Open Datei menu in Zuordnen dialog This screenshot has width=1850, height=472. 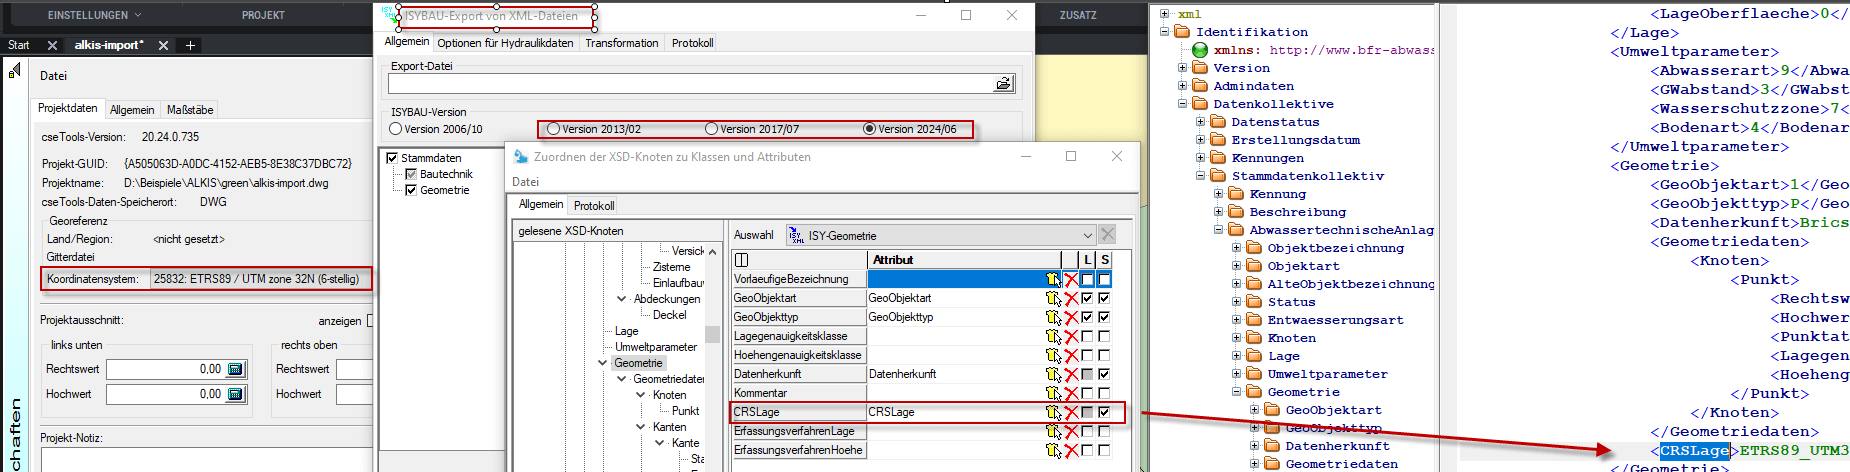525,182
